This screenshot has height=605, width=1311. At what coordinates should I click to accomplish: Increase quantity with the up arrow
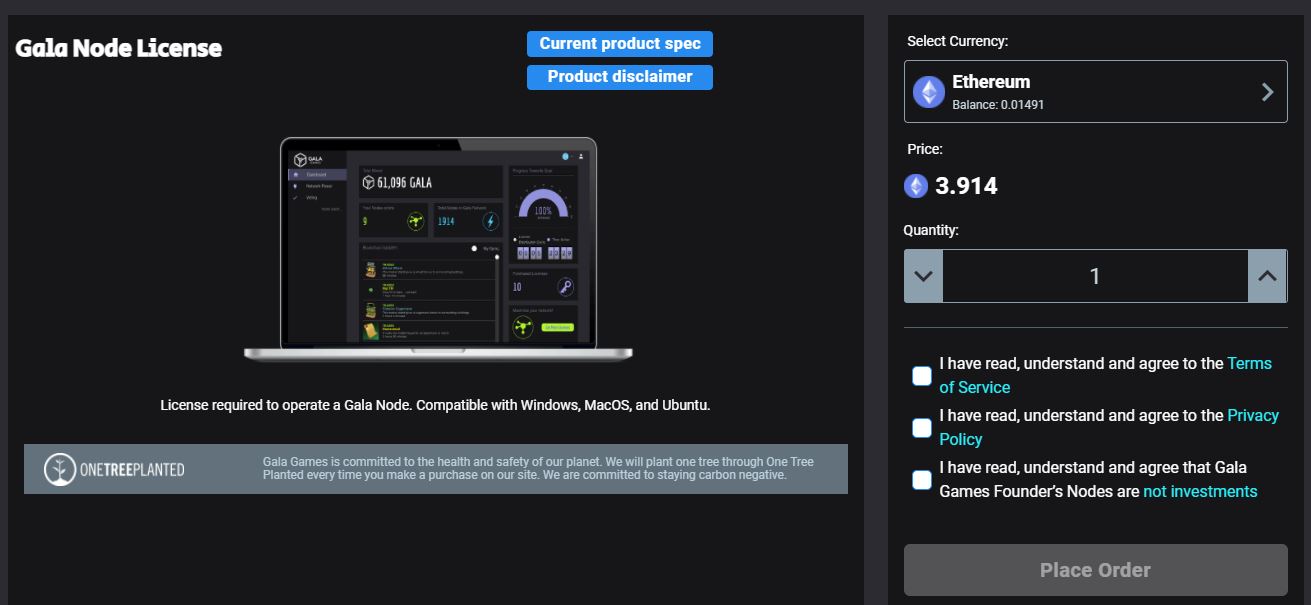(x=1267, y=276)
